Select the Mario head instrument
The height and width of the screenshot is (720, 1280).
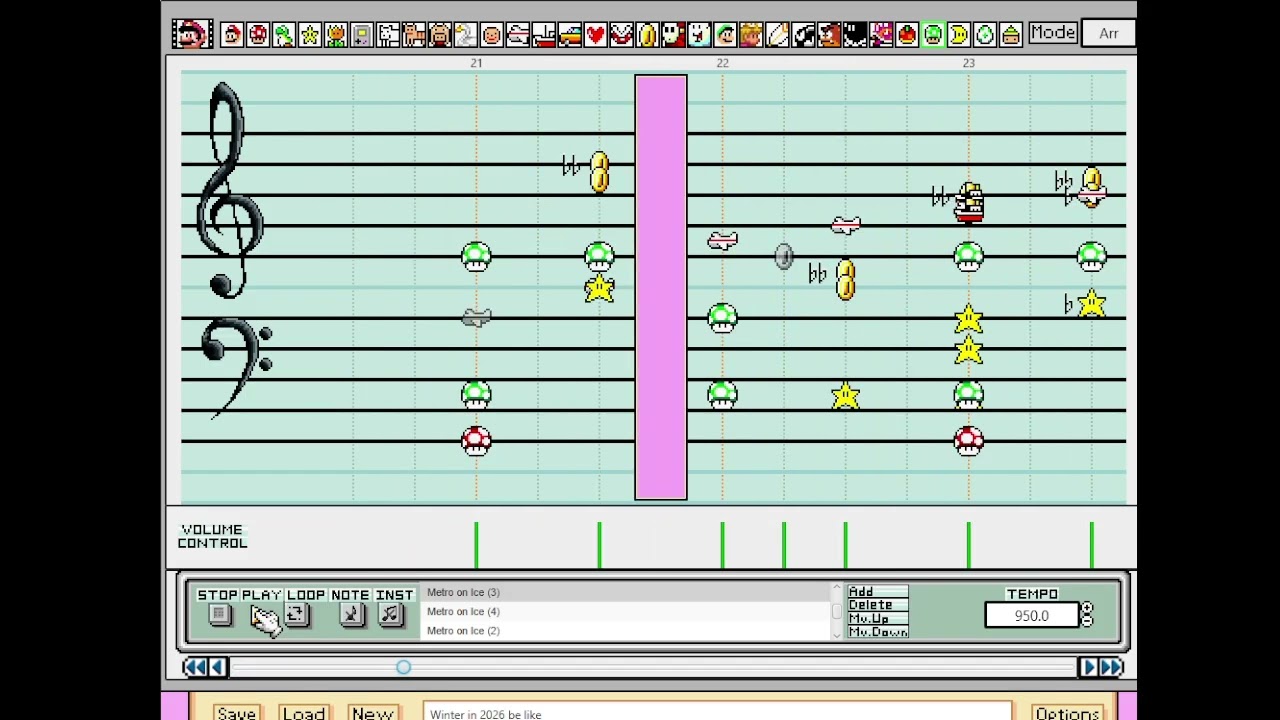pos(232,34)
